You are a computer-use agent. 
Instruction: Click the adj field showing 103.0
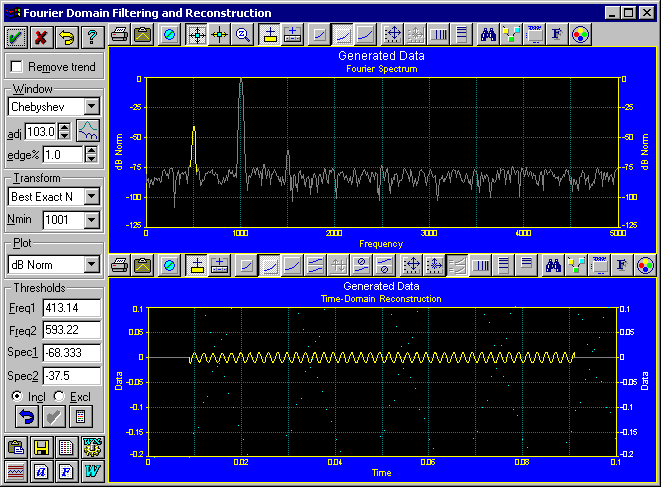click(41, 132)
